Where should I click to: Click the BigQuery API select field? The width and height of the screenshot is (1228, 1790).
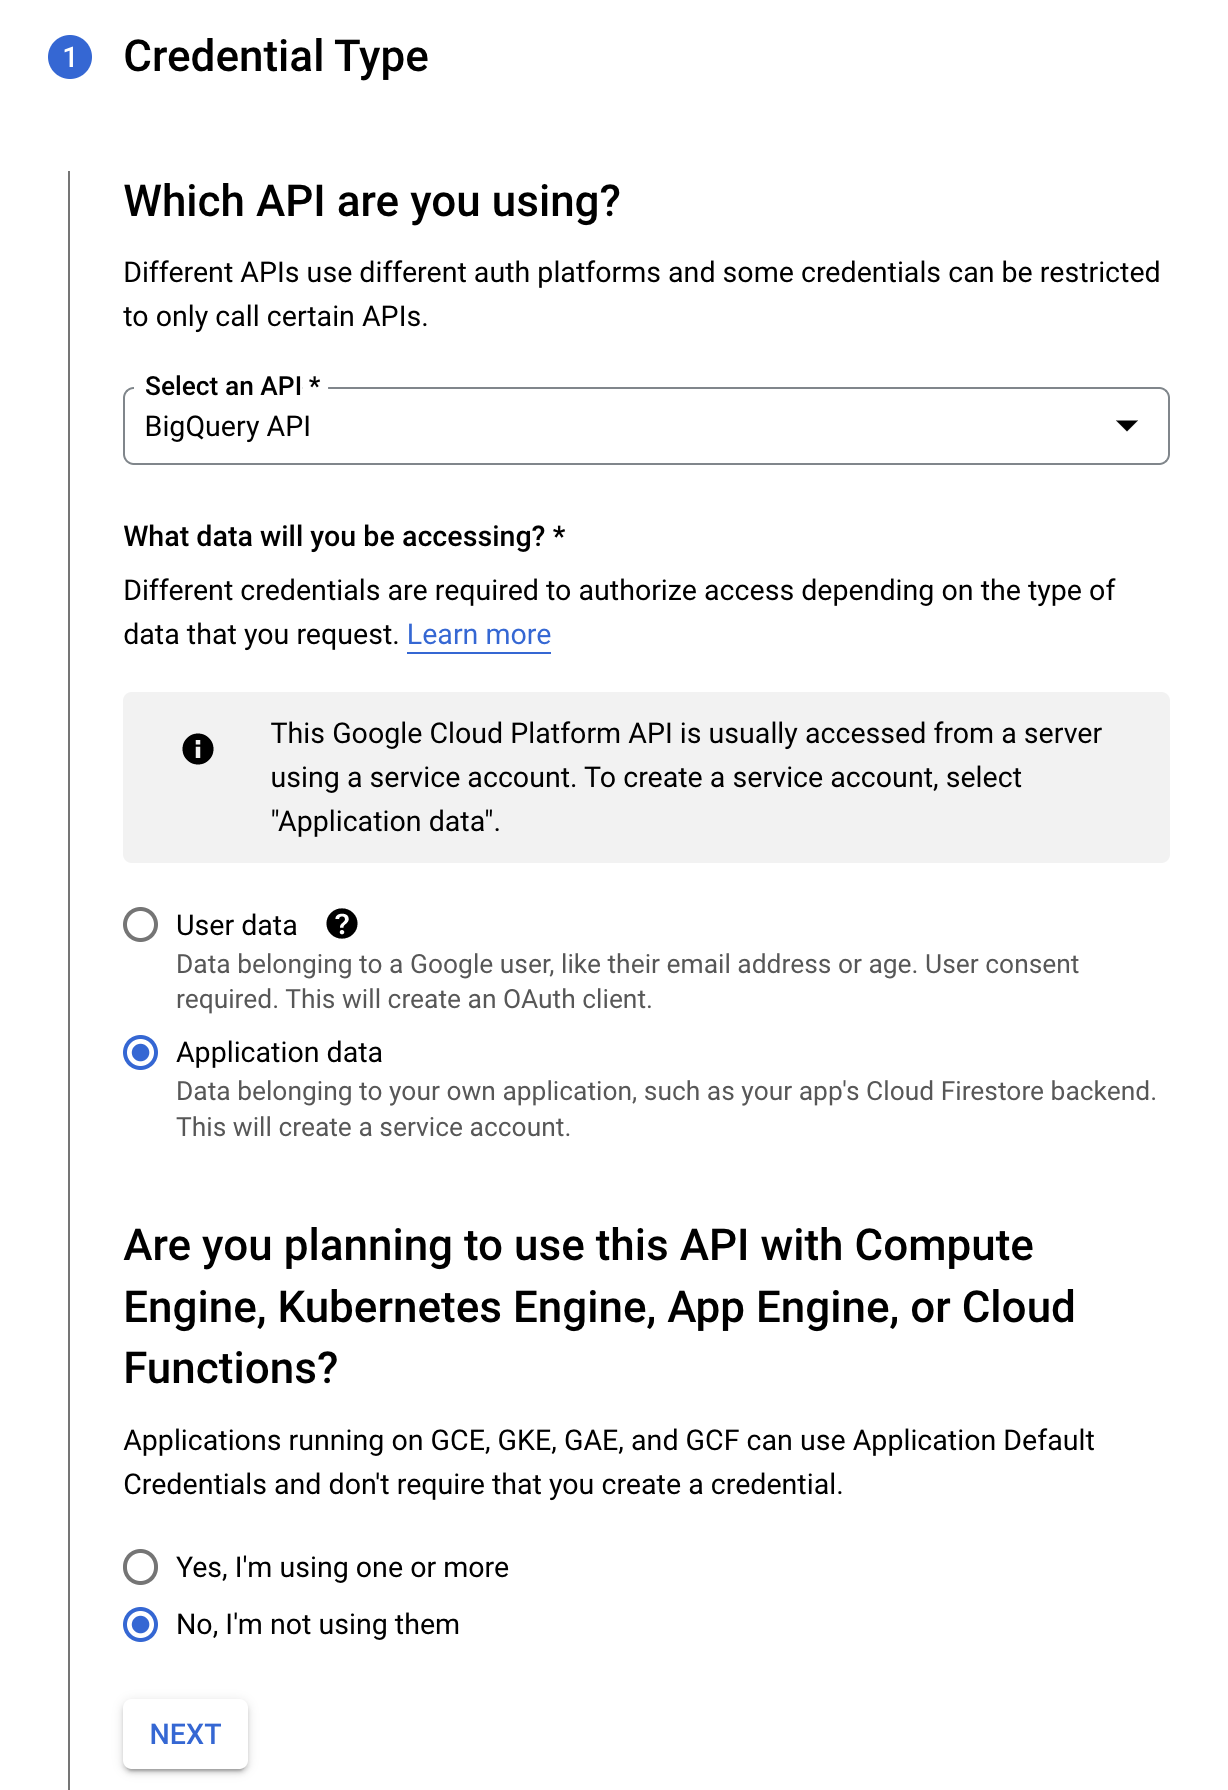point(646,426)
